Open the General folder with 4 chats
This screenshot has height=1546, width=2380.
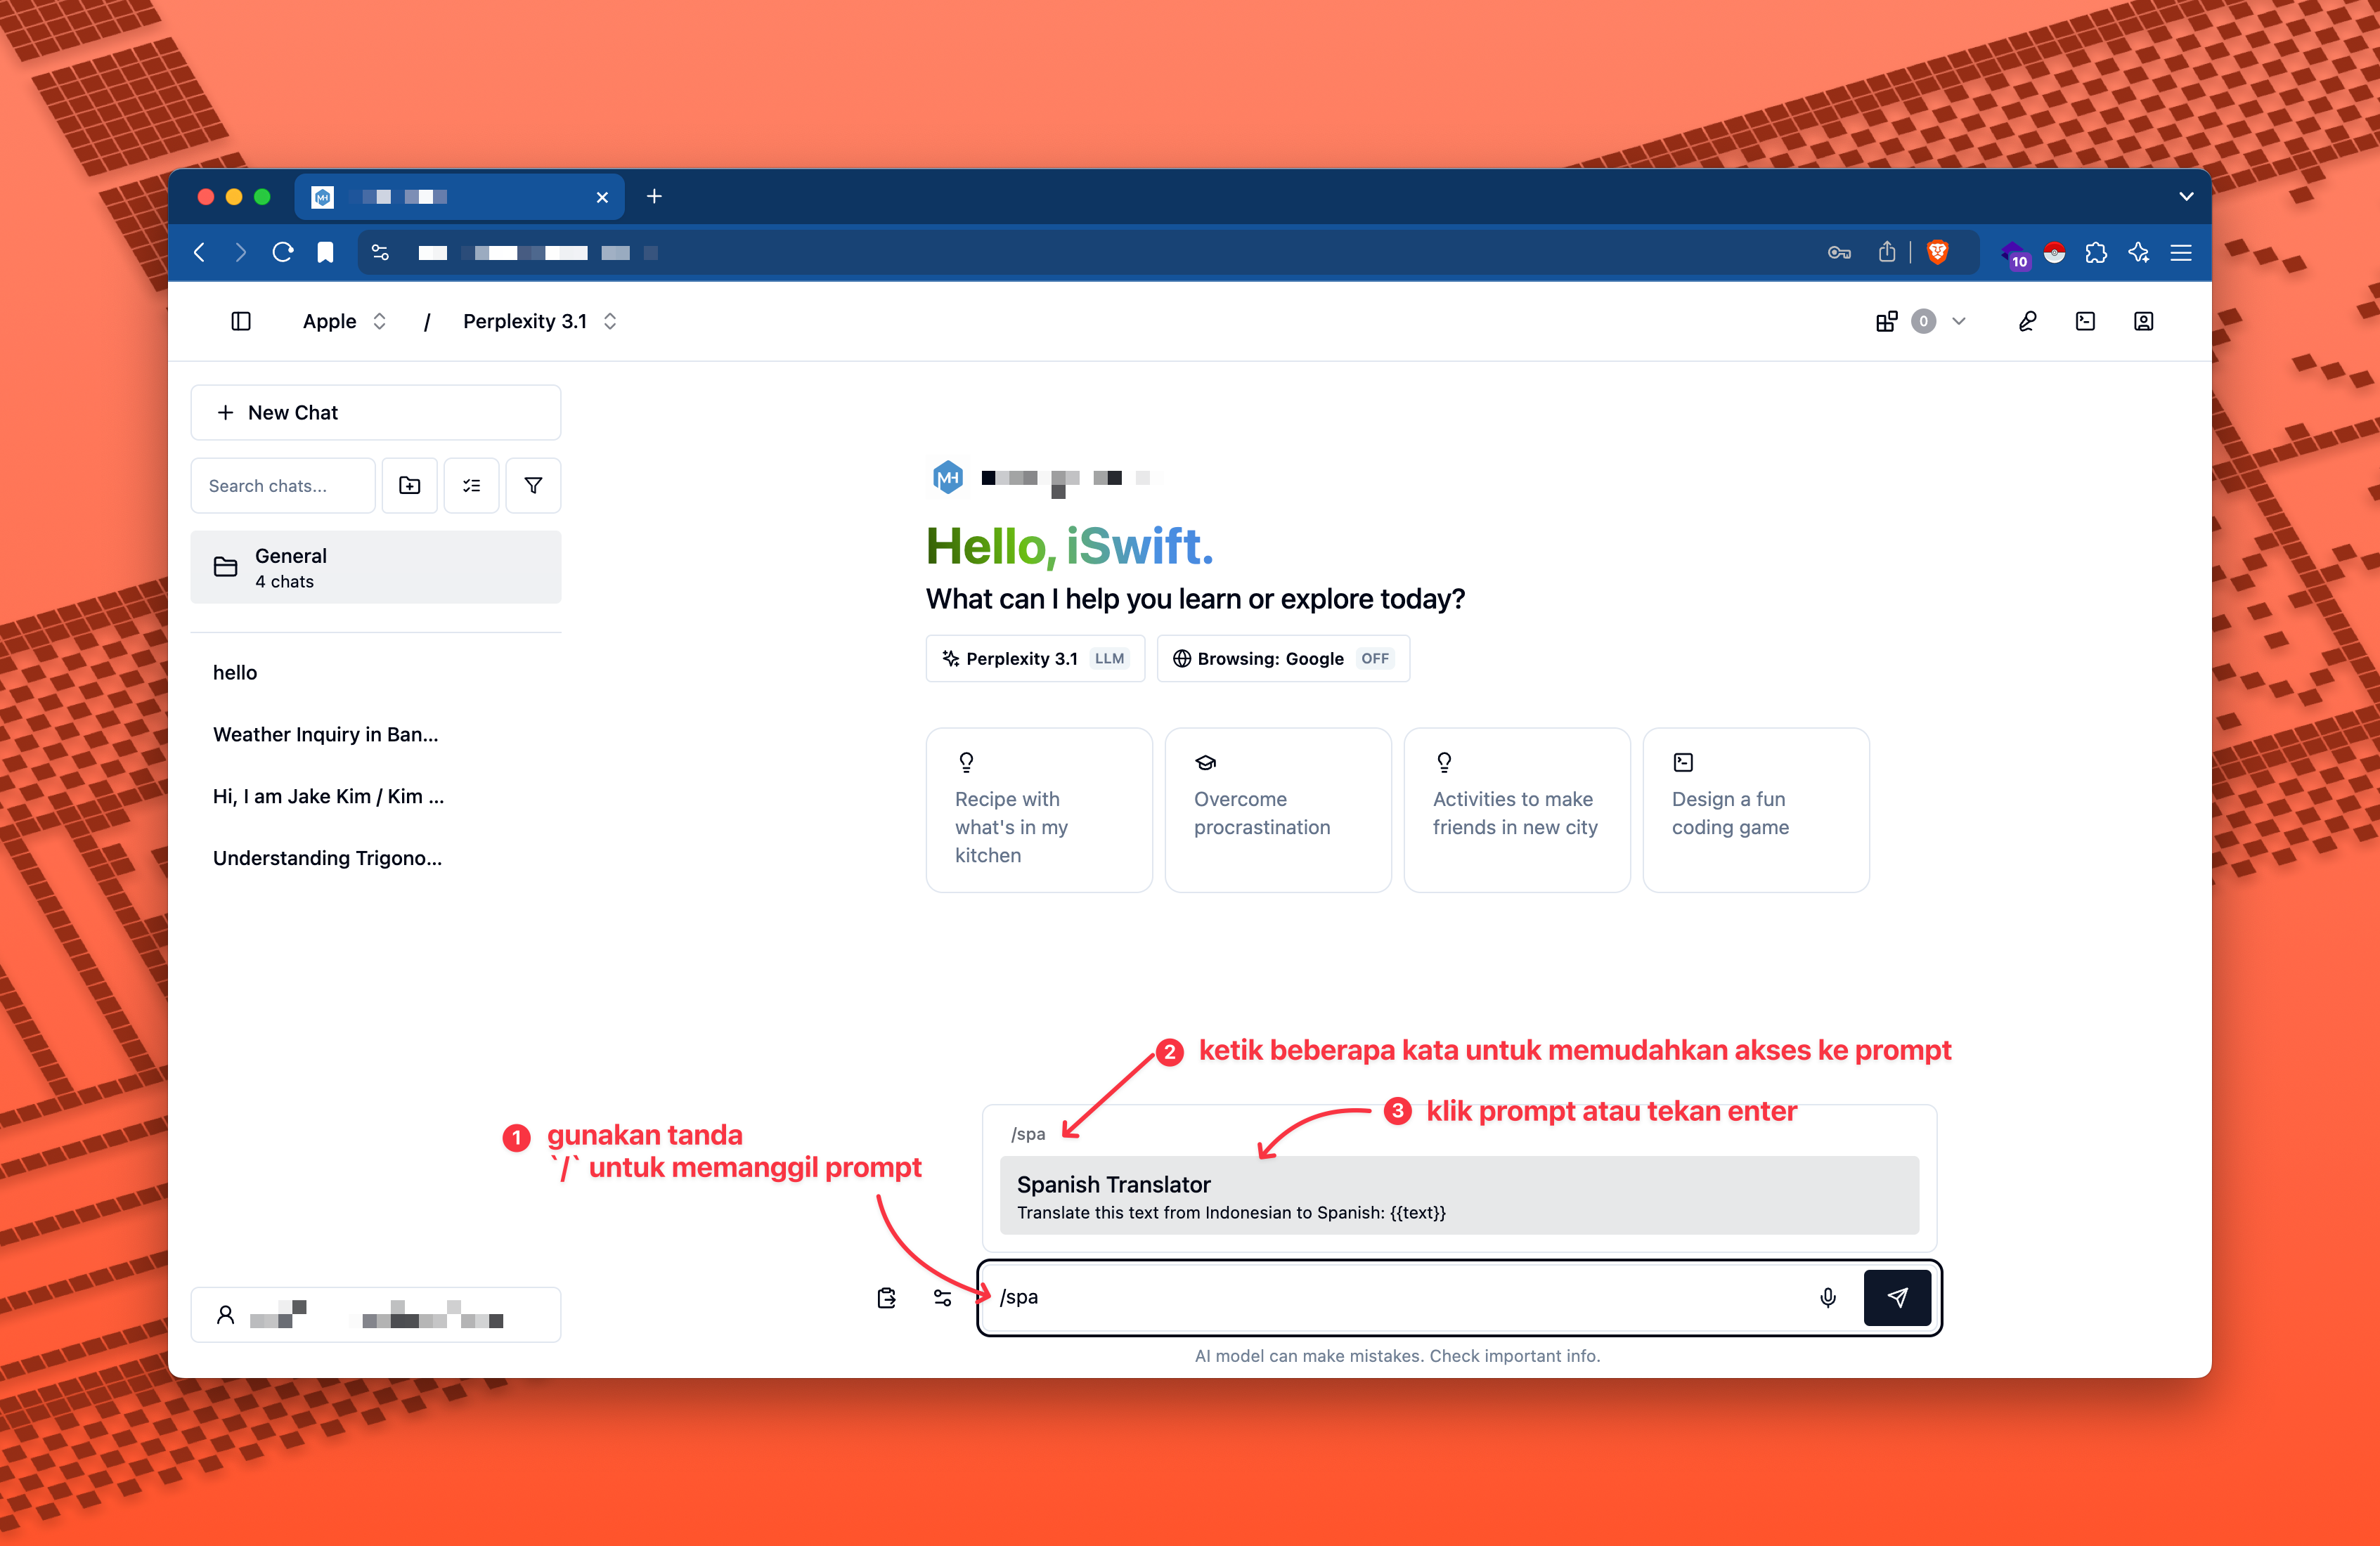click(x=375, y=567)
